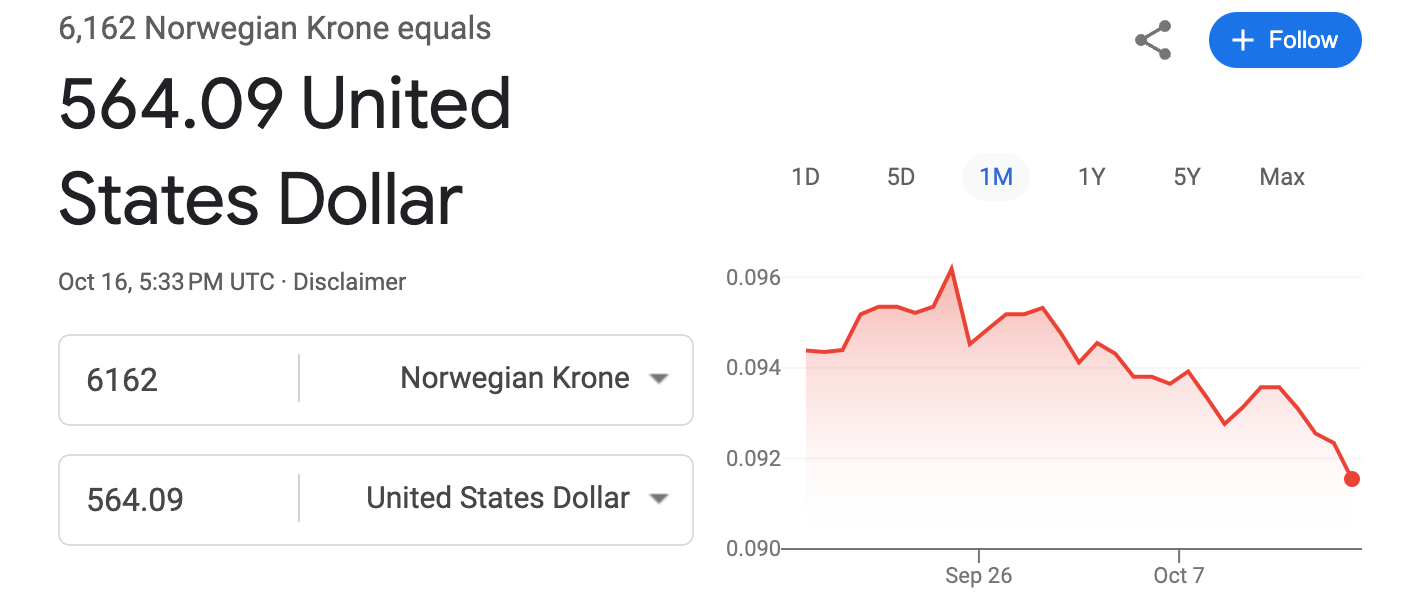1402x604 pixels.
Task: Click the 6162 amount input field
Action: [180, 380]
